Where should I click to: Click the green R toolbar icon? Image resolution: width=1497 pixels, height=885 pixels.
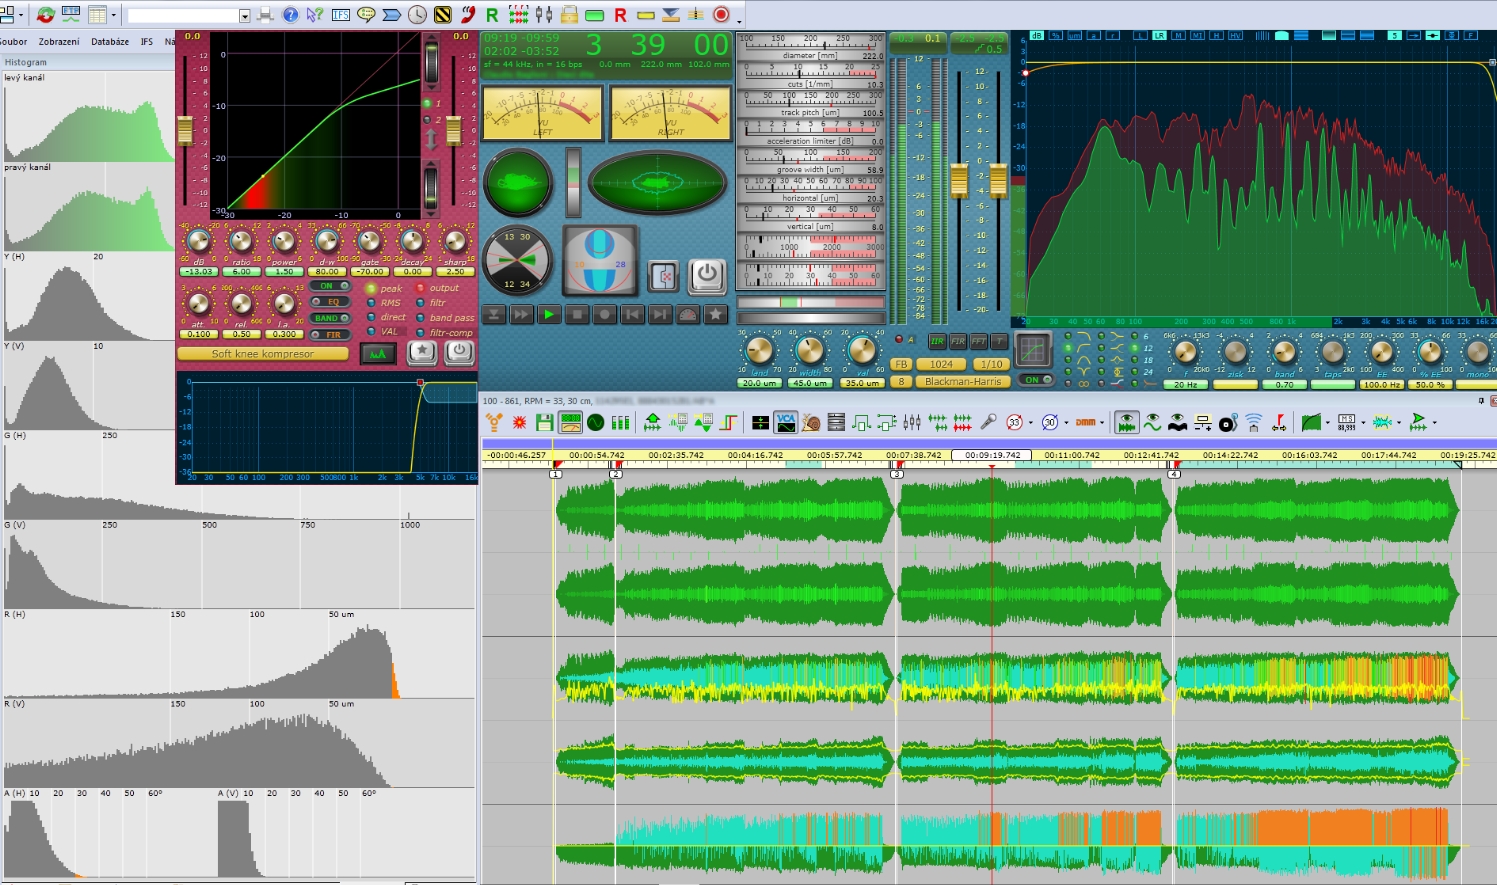coord(492,15)
